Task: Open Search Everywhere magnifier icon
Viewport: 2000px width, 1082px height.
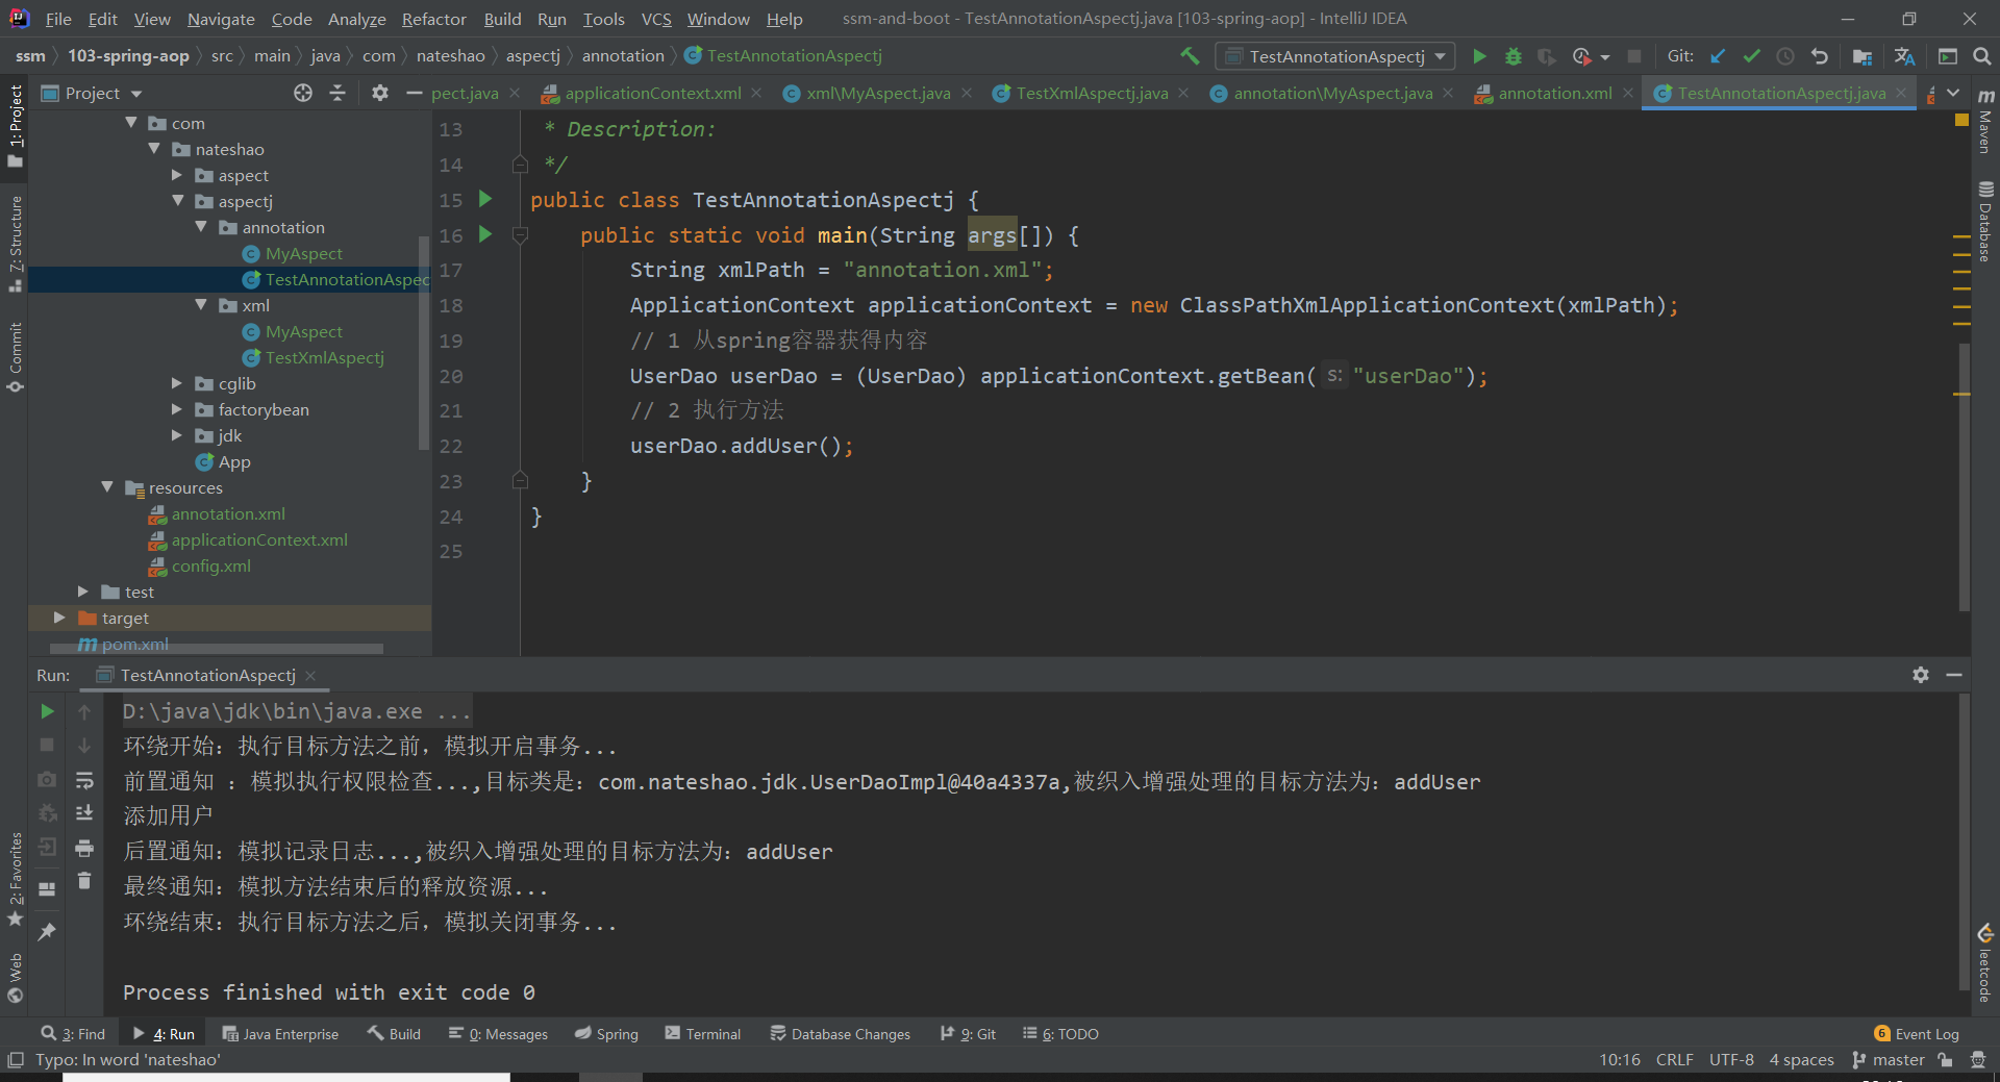Action: pyautogui.click(x=1981, y=56)
